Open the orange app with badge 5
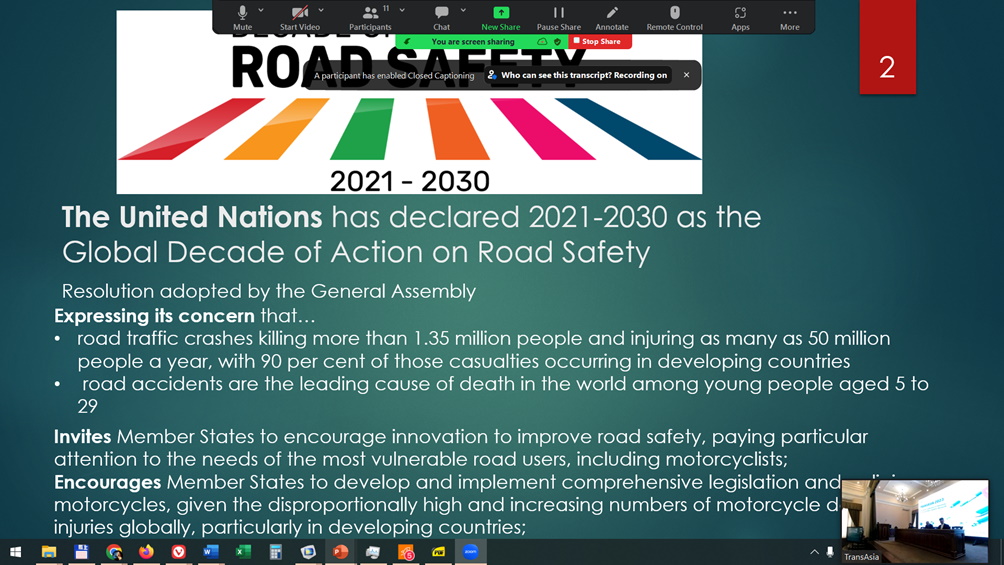The height and width of the screenshot is (565, 1004). [405, 552]
